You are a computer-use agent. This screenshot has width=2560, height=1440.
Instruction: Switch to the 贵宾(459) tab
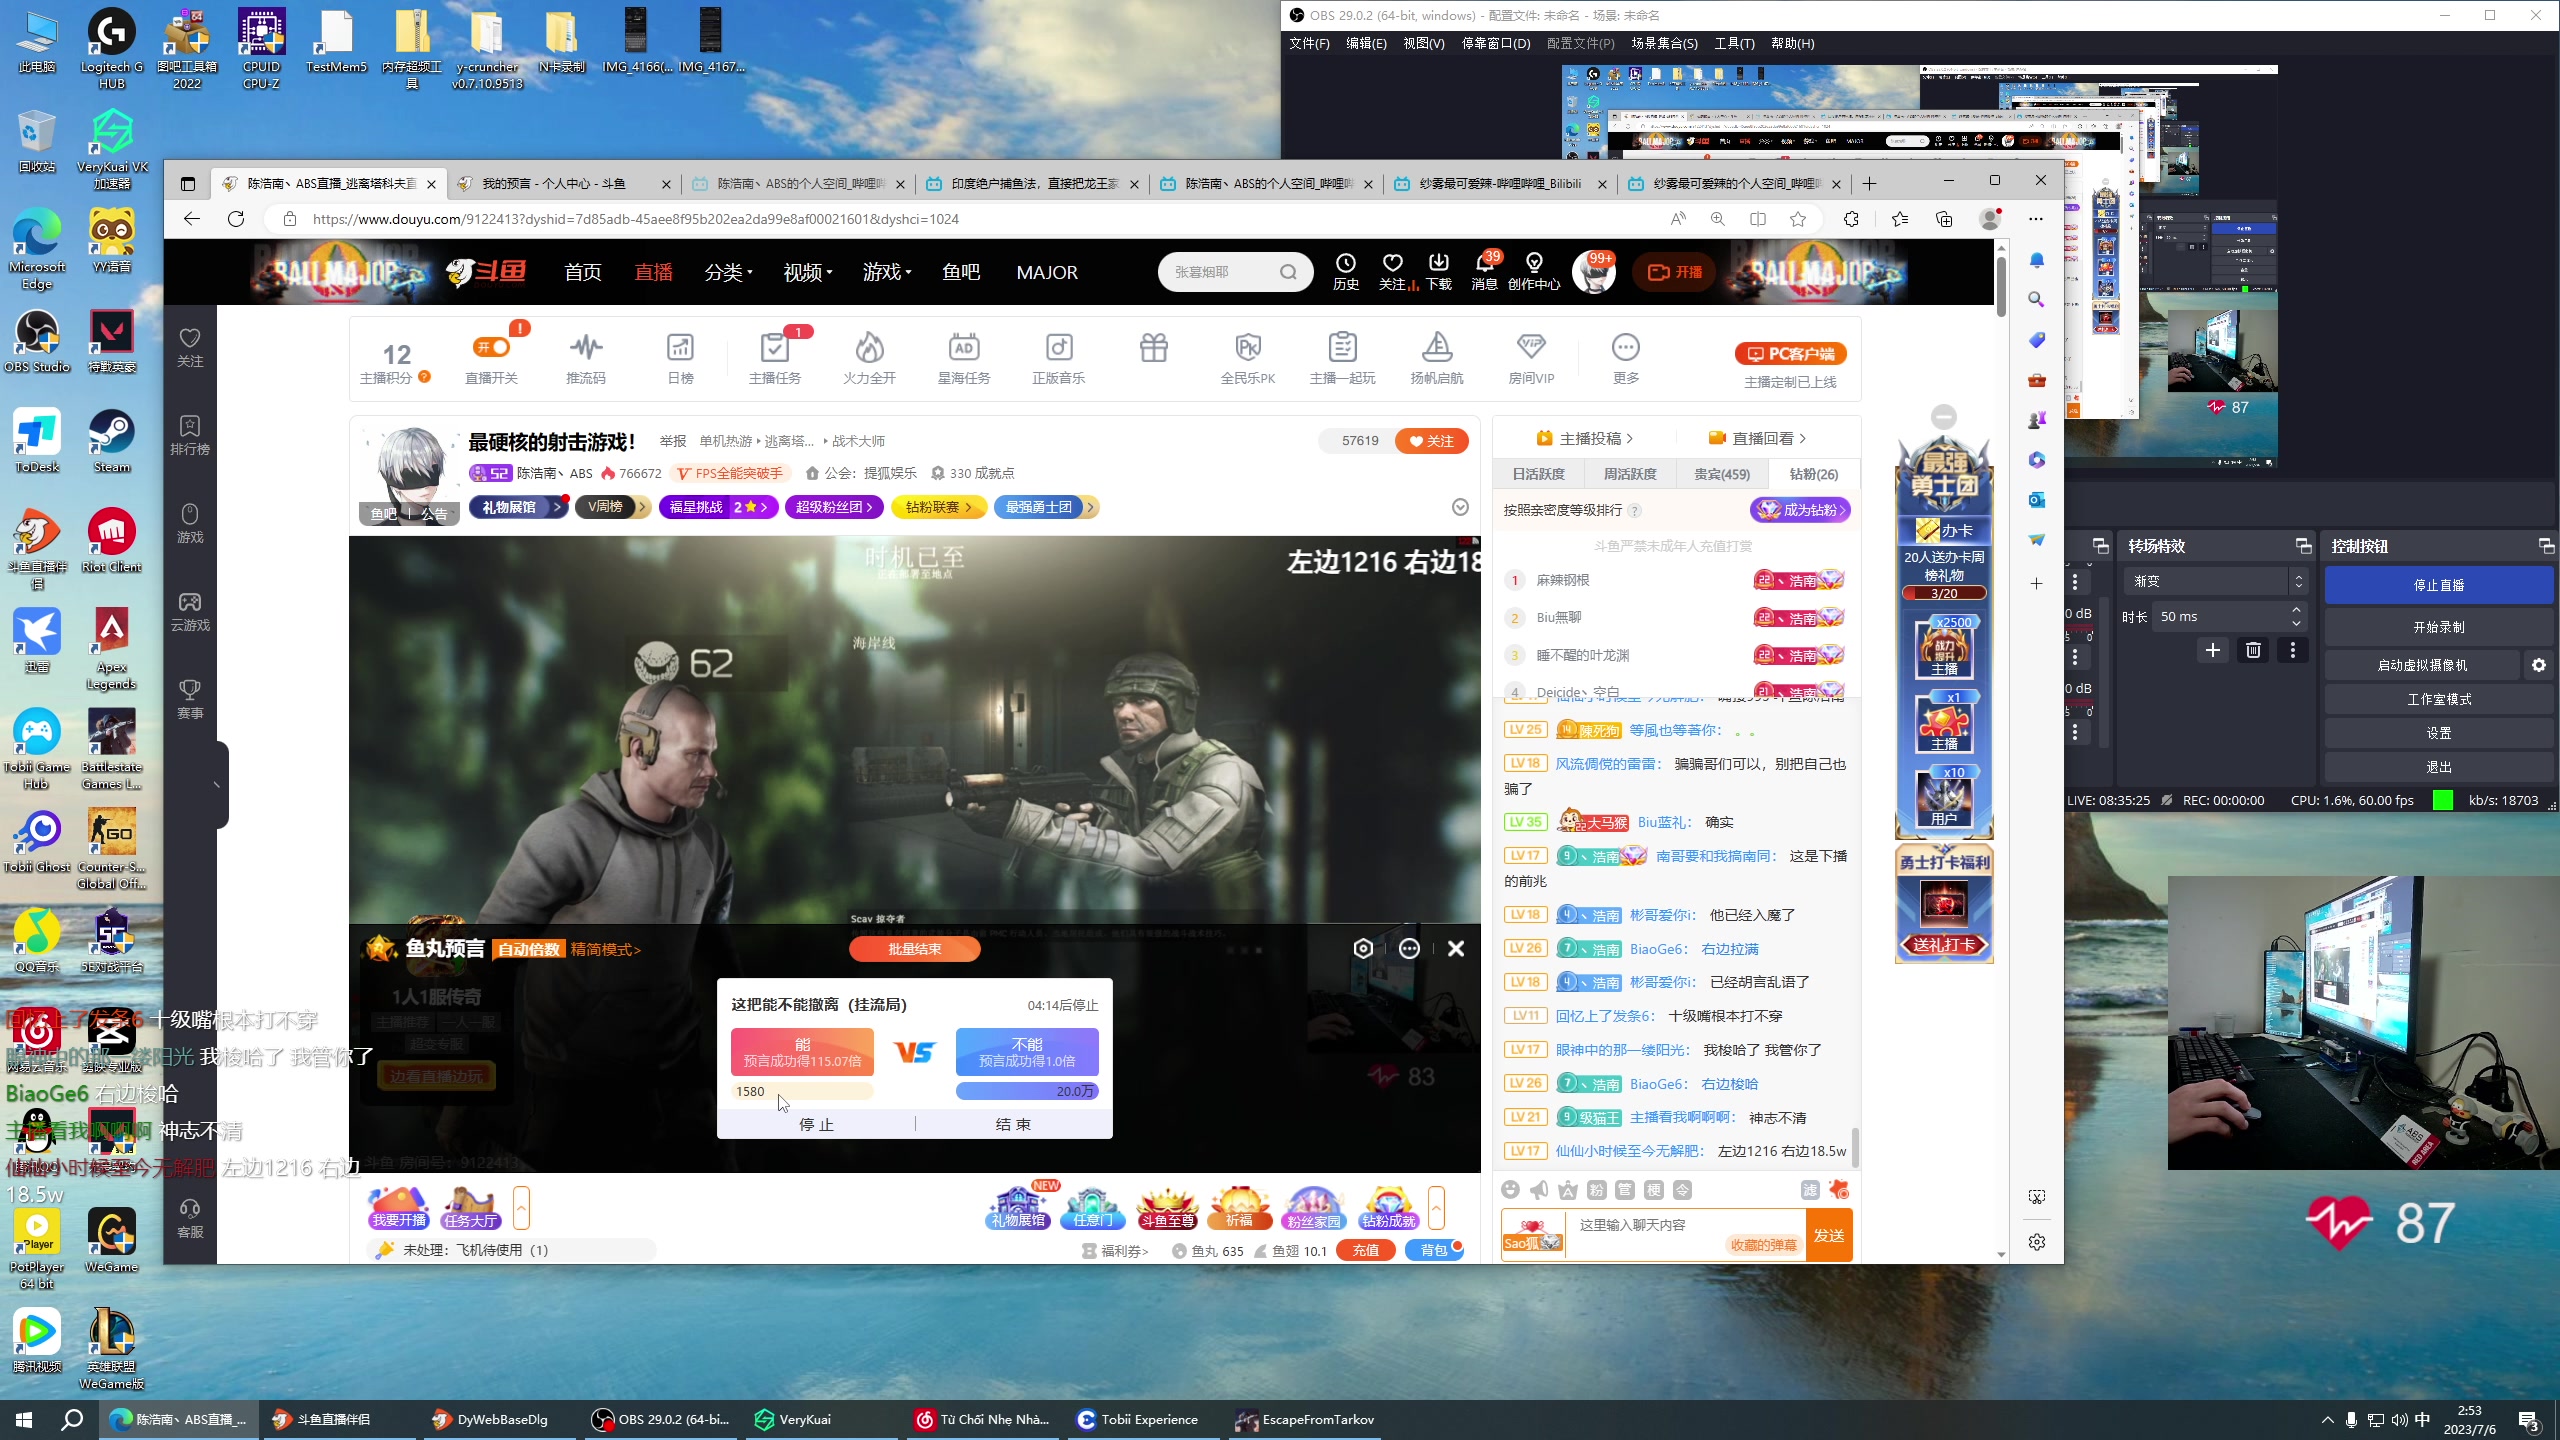point(1721,474)
